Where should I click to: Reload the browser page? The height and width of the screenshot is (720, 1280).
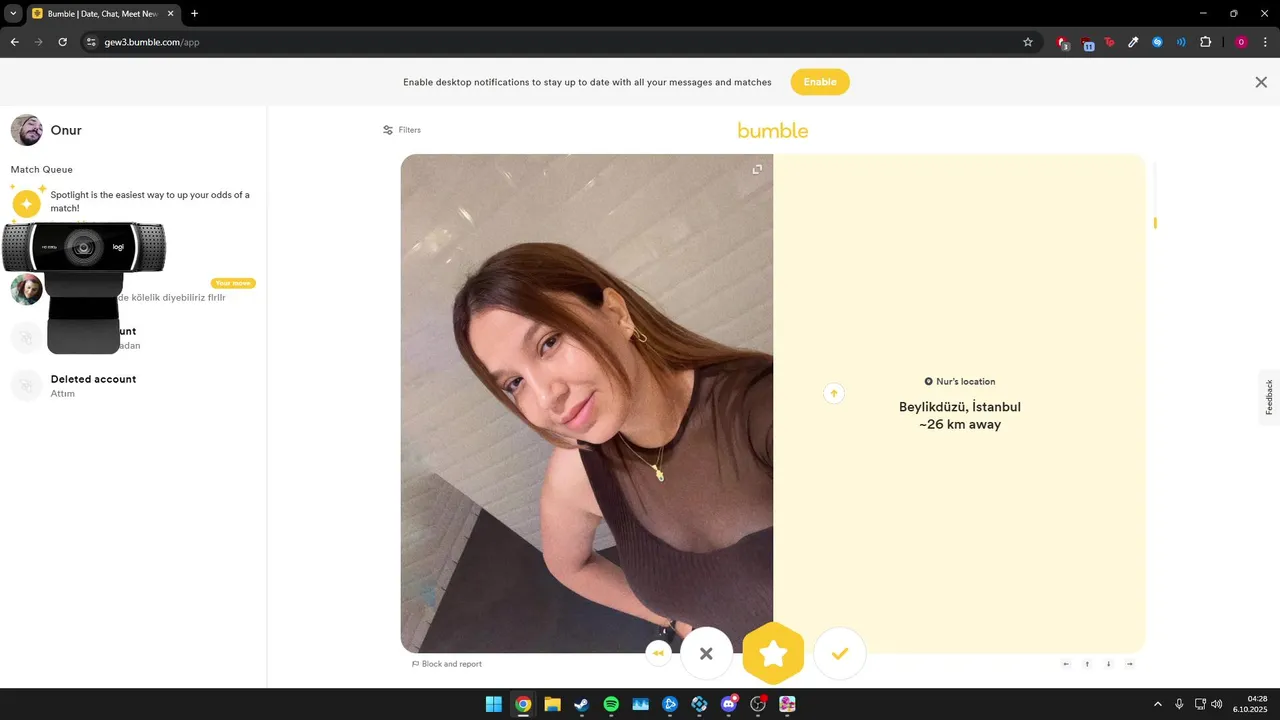[62, 42]
